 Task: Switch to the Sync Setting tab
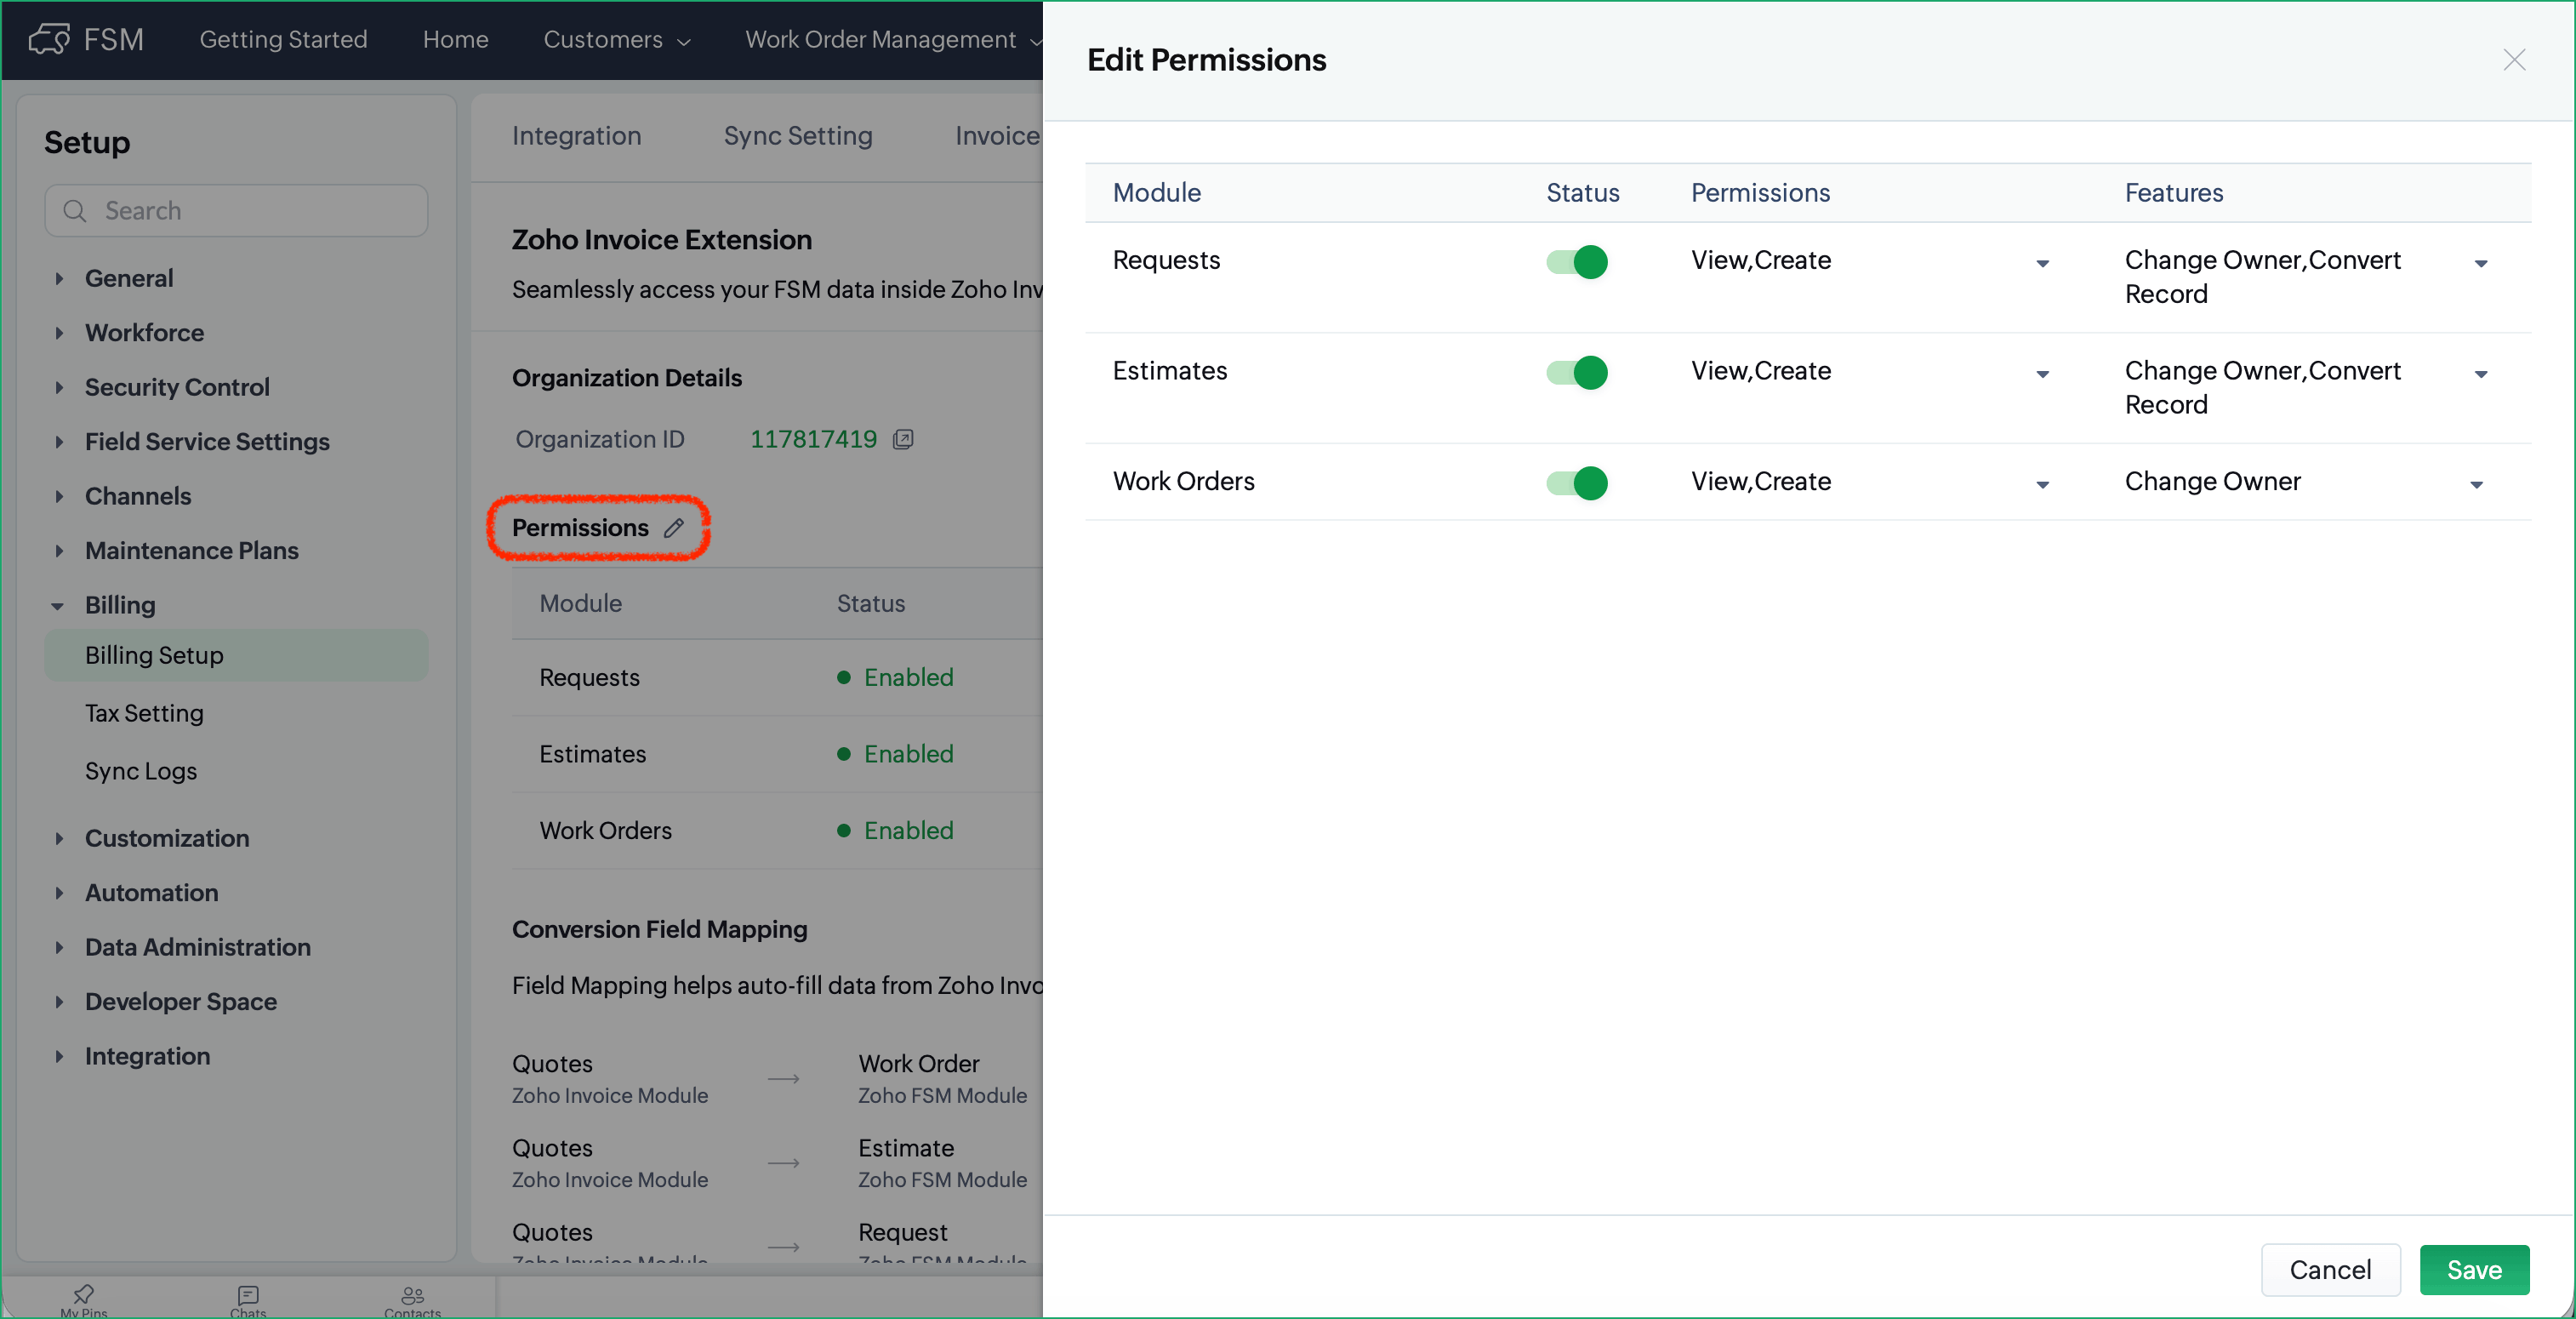797,136
